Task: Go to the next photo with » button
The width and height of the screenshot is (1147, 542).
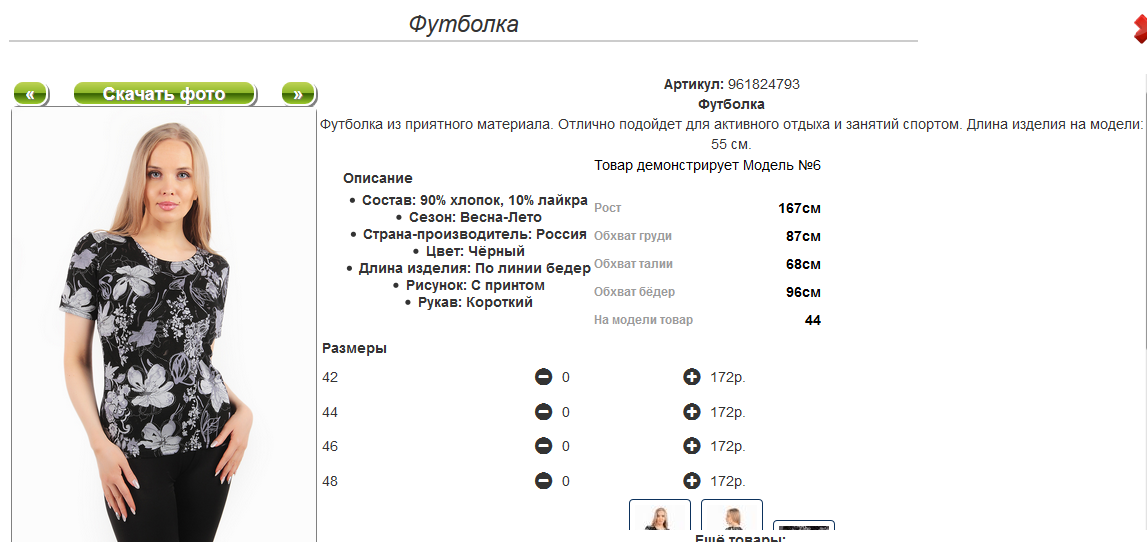Action: pyautogui.click(x=298, y=94)
